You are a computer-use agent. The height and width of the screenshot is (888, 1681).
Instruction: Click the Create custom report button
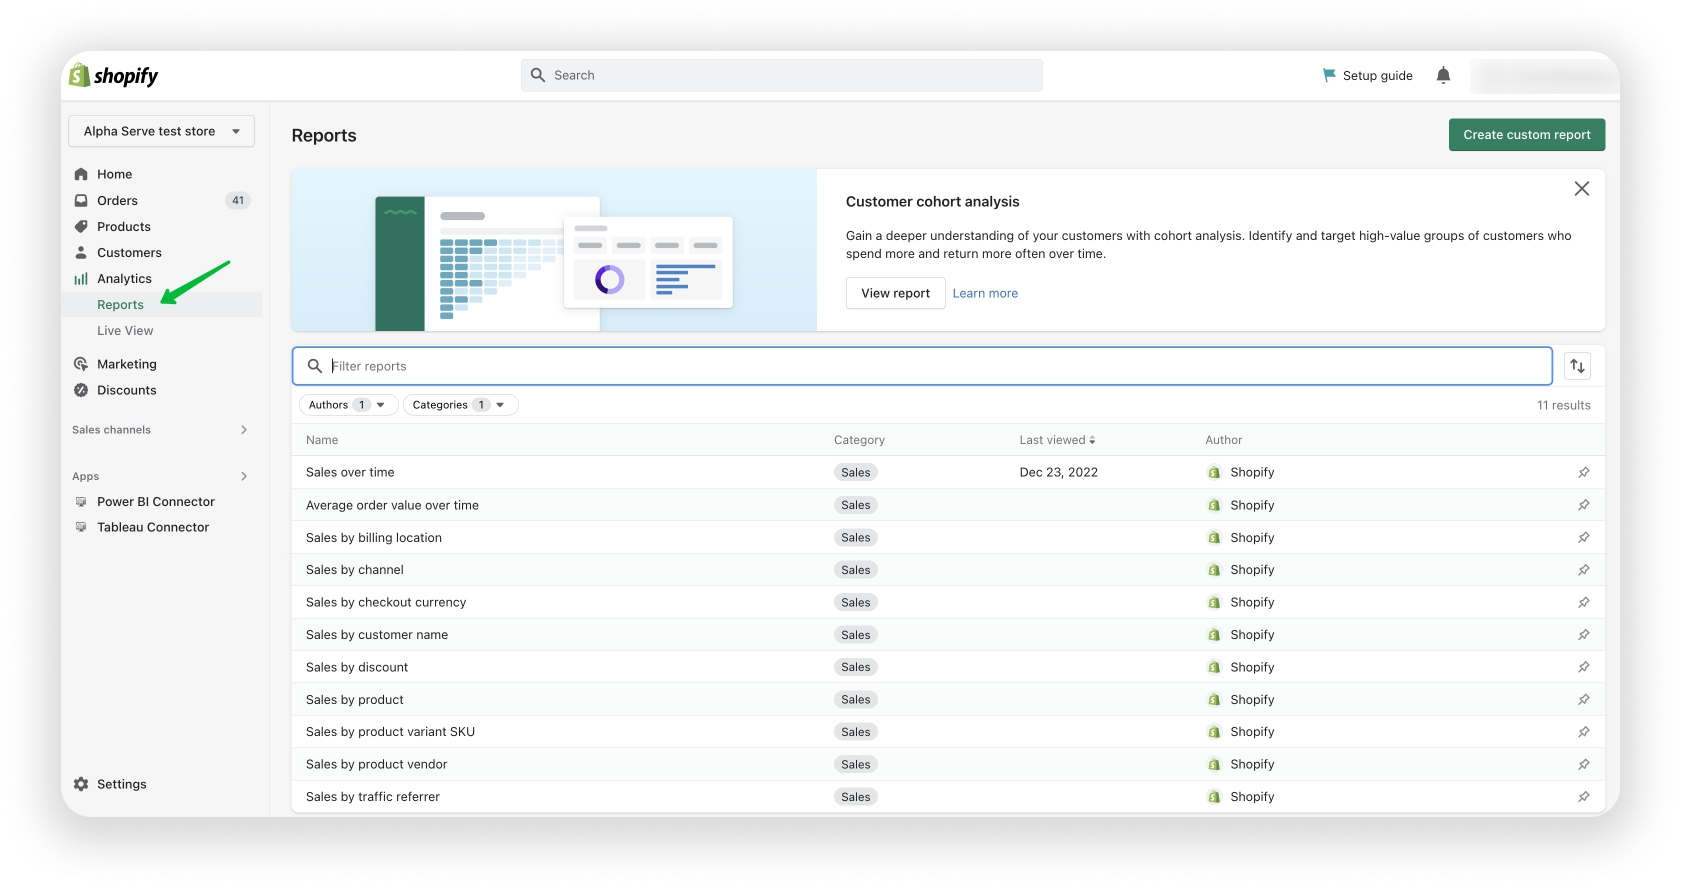1526,135
